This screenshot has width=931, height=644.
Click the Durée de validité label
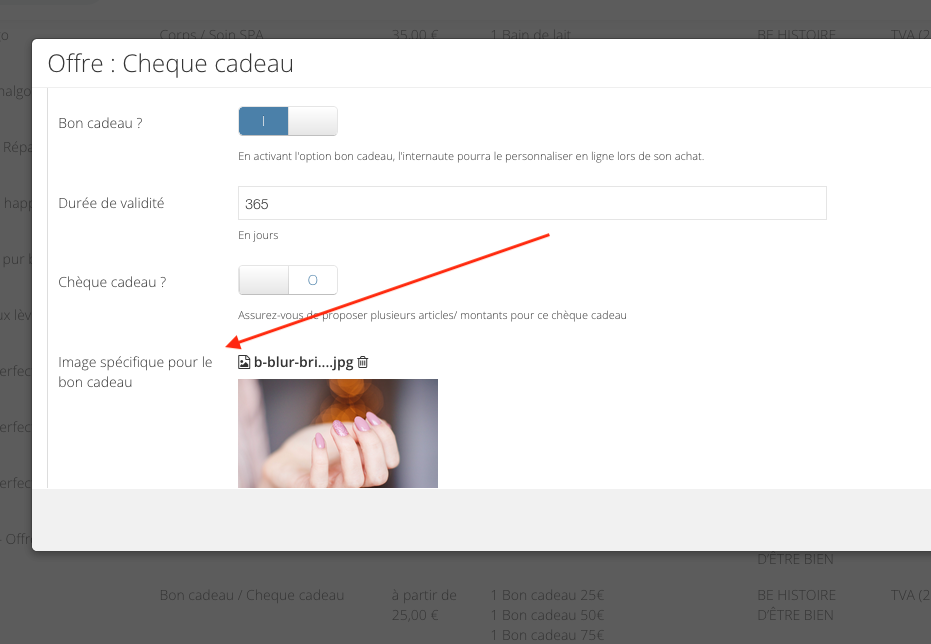[111, 203]
